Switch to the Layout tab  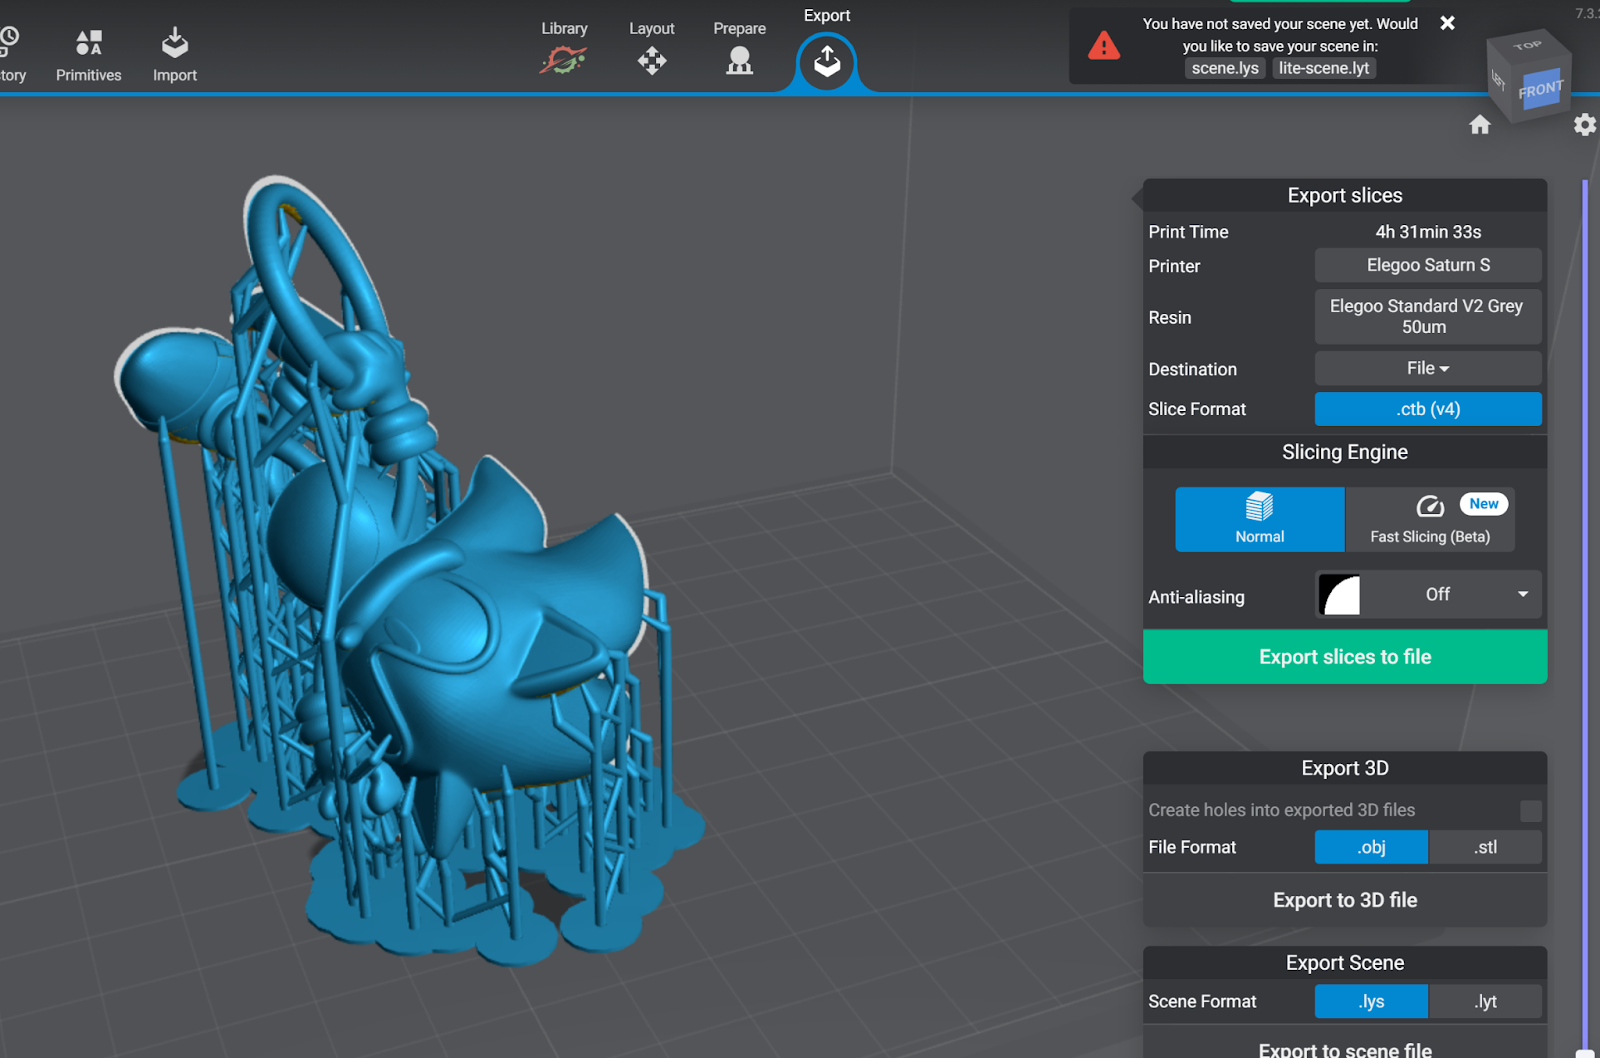click(x=652, y=48)
